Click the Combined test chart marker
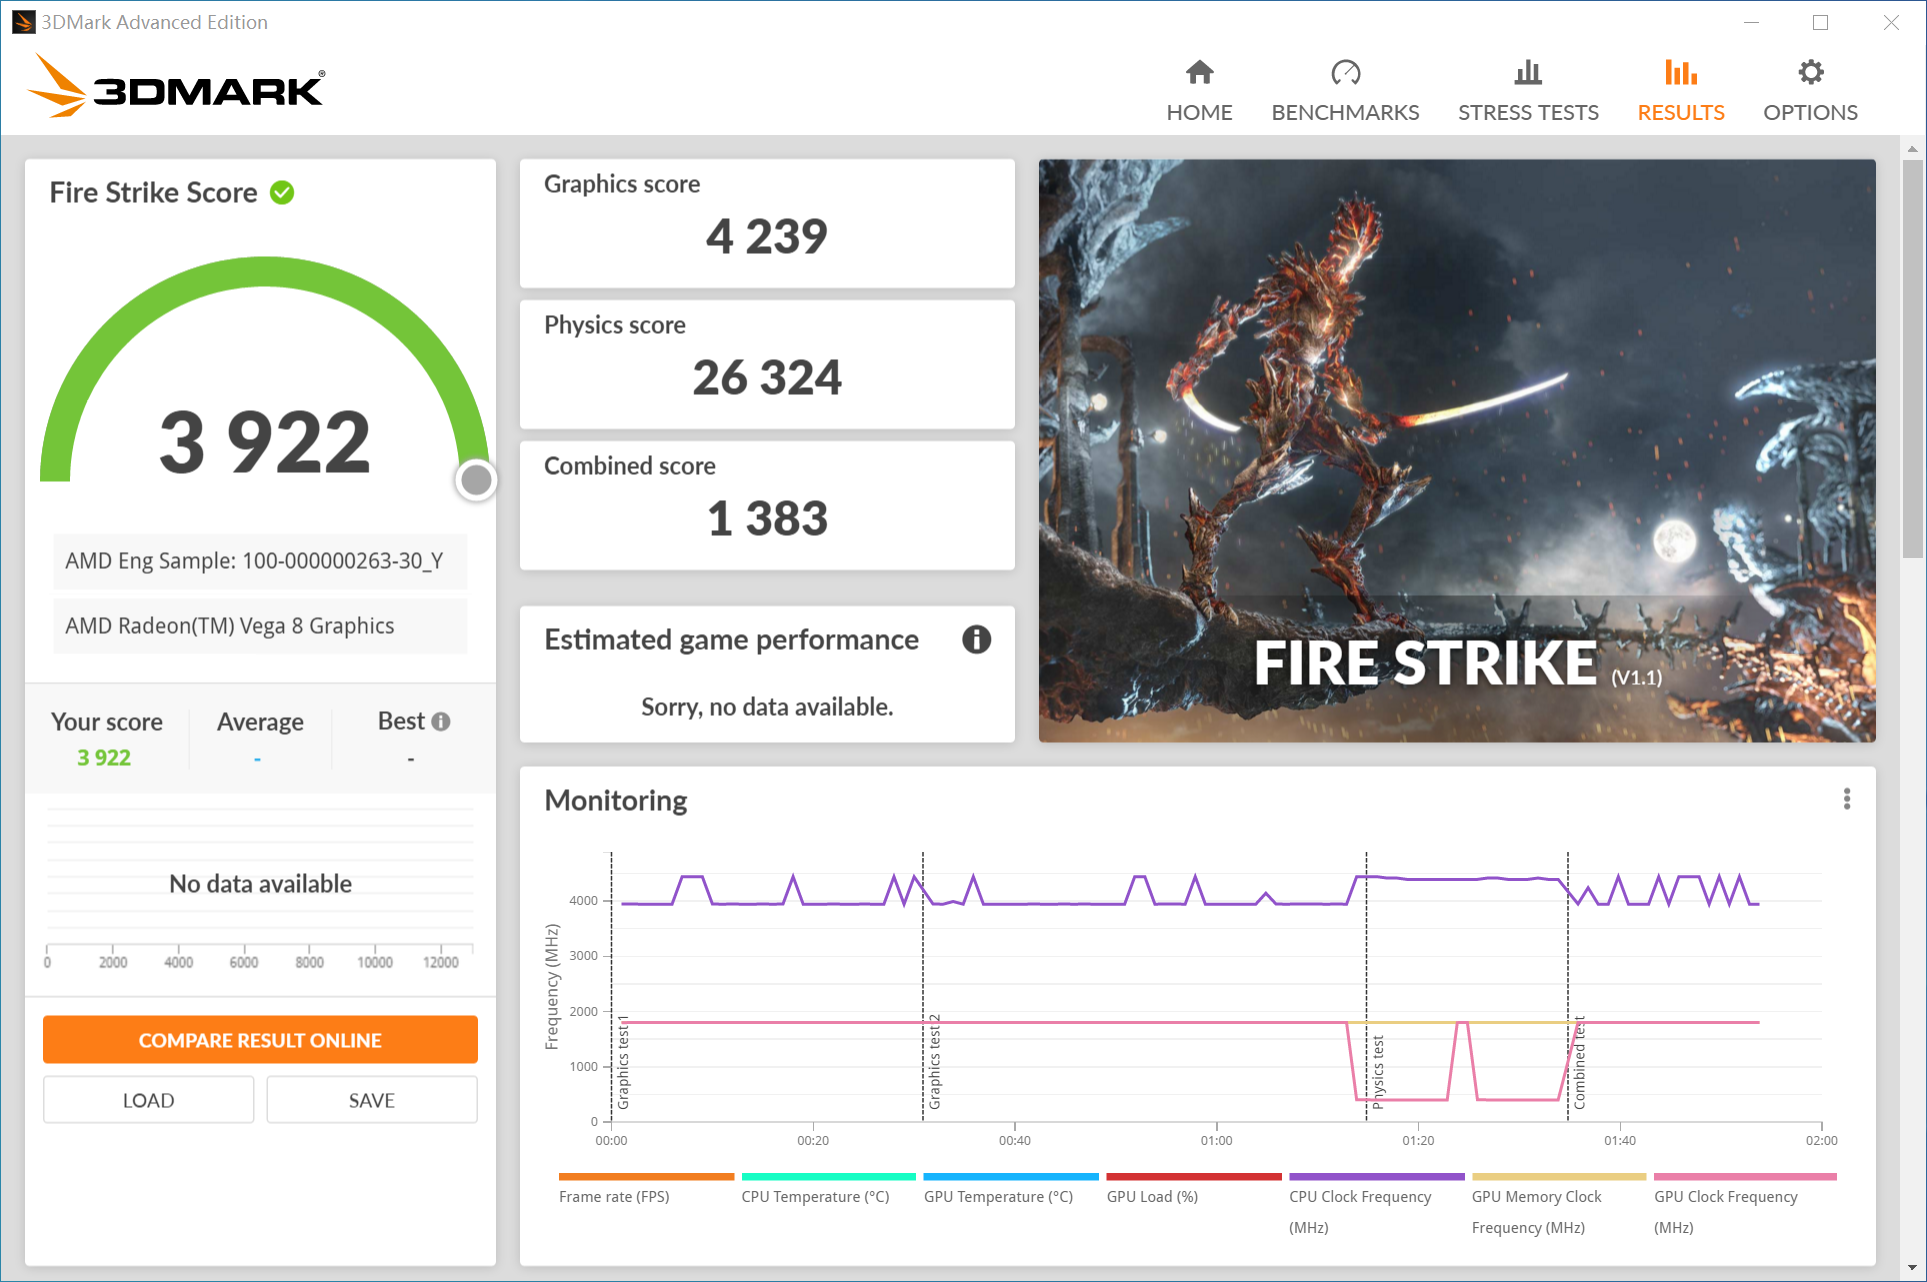Viewport: 1927px width, 1282px height. point(1580,1064)
